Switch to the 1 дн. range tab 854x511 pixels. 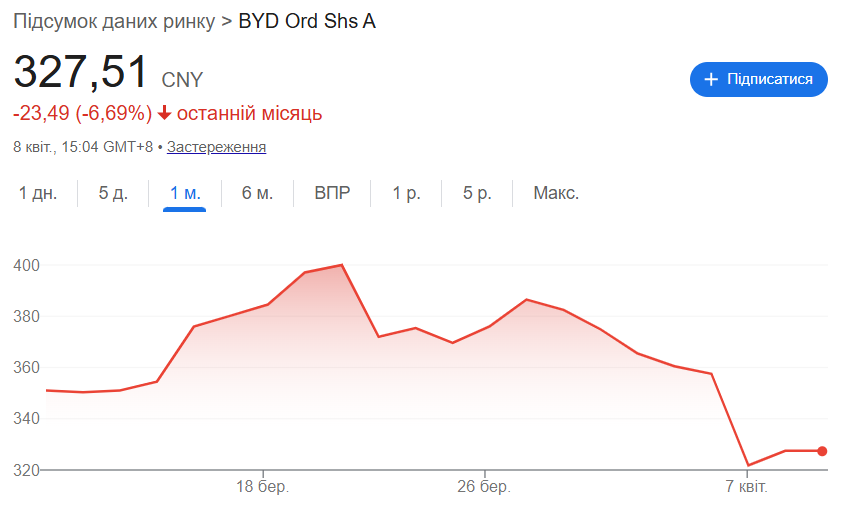38,193
